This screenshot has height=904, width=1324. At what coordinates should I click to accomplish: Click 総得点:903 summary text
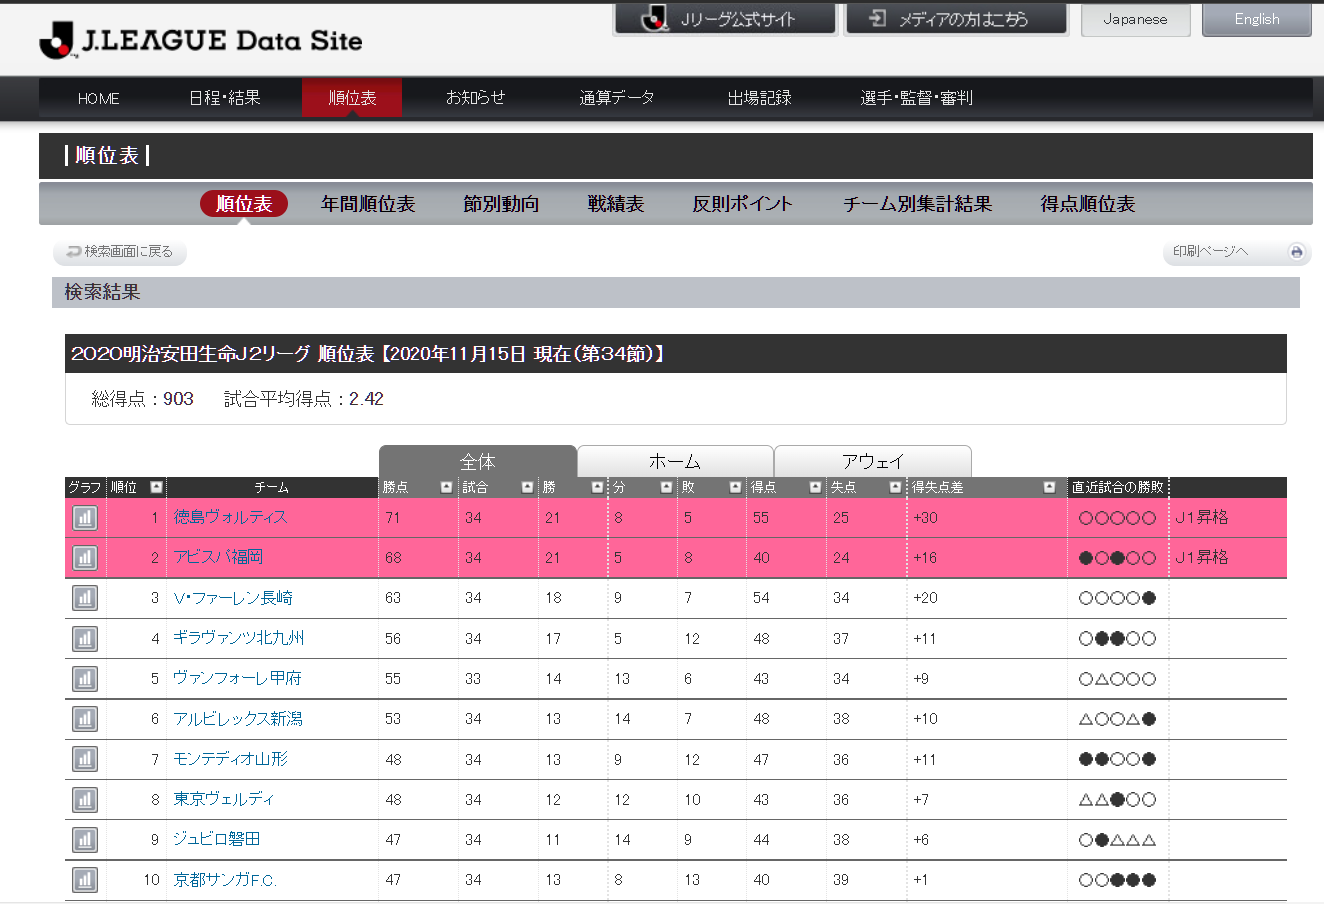143,399
